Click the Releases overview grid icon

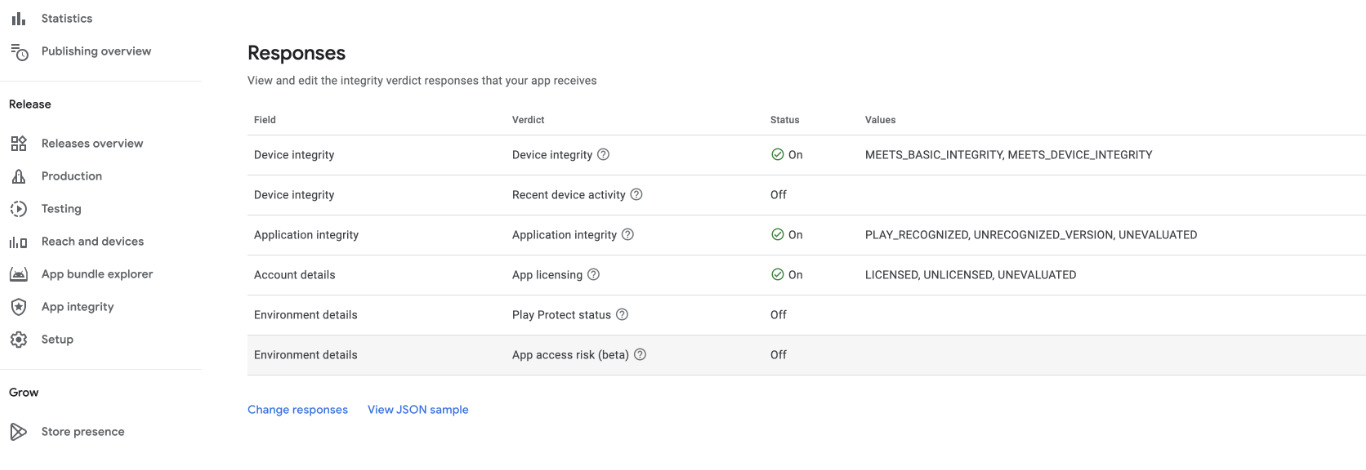pos(18,144)
